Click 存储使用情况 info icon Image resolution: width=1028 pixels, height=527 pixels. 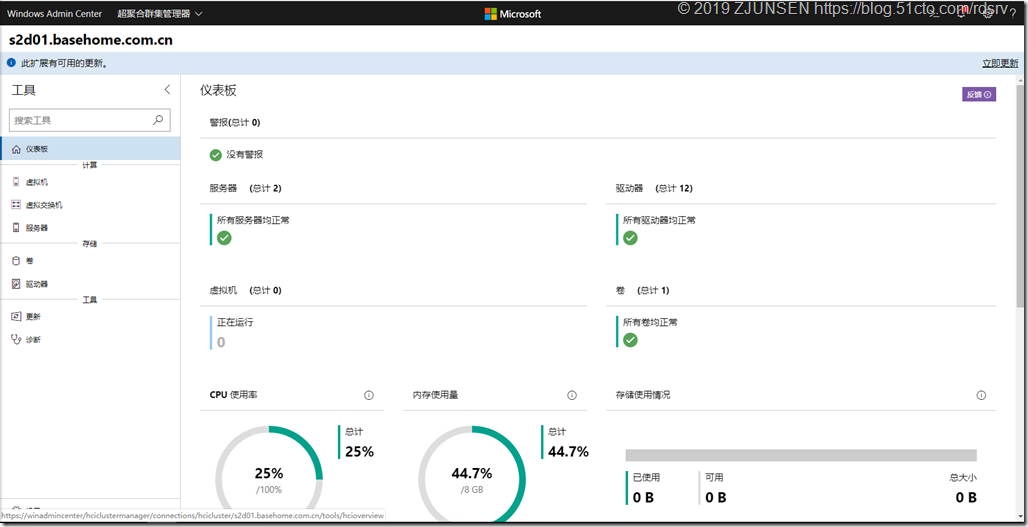[981, 395]
